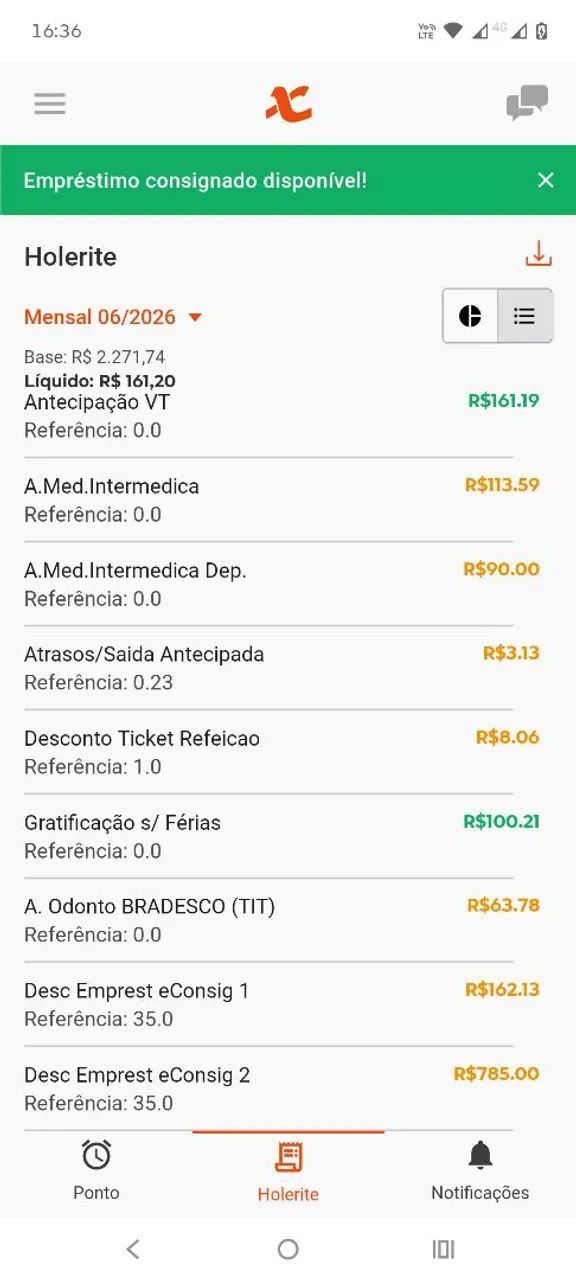Tap the orange app logo
The image size is (576, 1280).
289,103
